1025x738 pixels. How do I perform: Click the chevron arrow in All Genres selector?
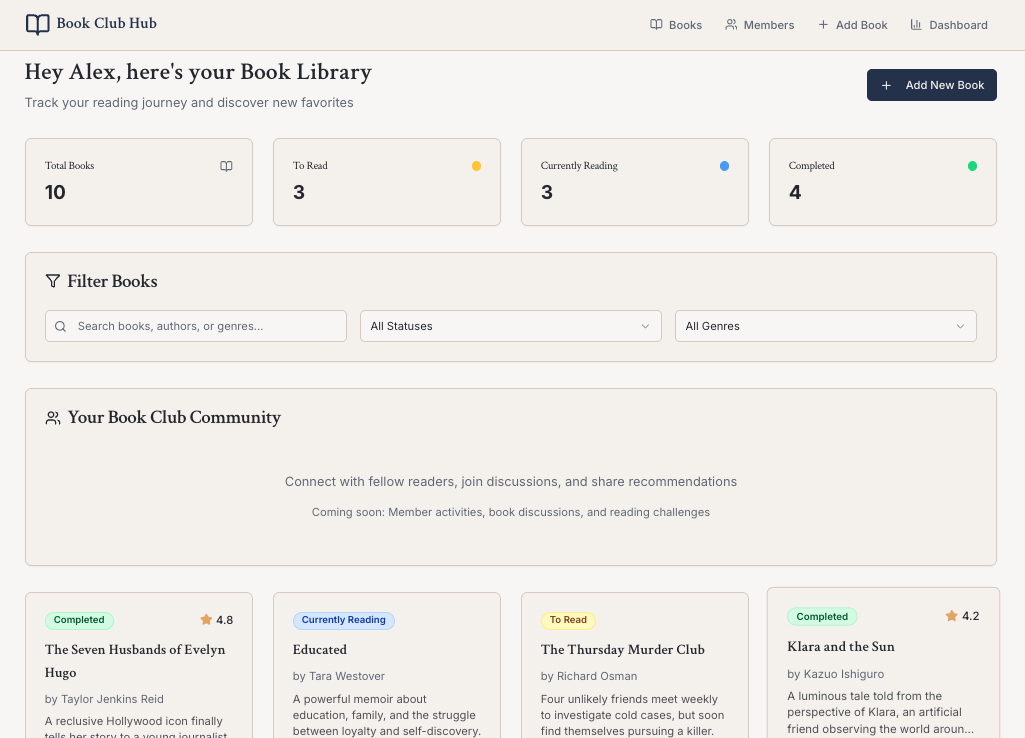(x=960, y=326)
